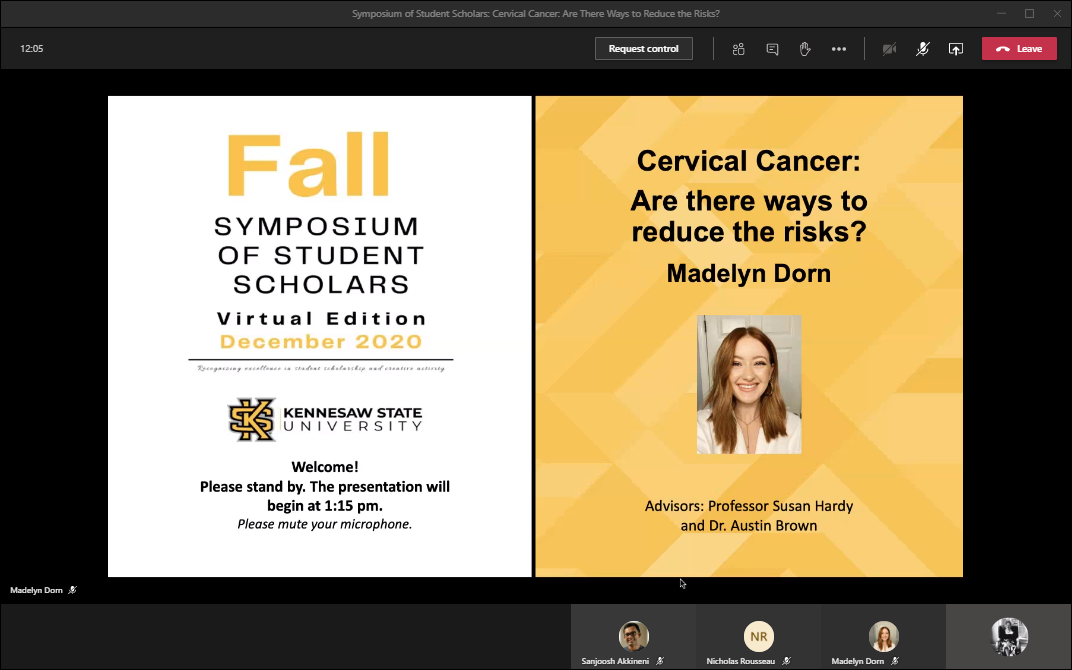Open the meeting chat
This screenshot has width=1072, height=670.
pos(772,49)
